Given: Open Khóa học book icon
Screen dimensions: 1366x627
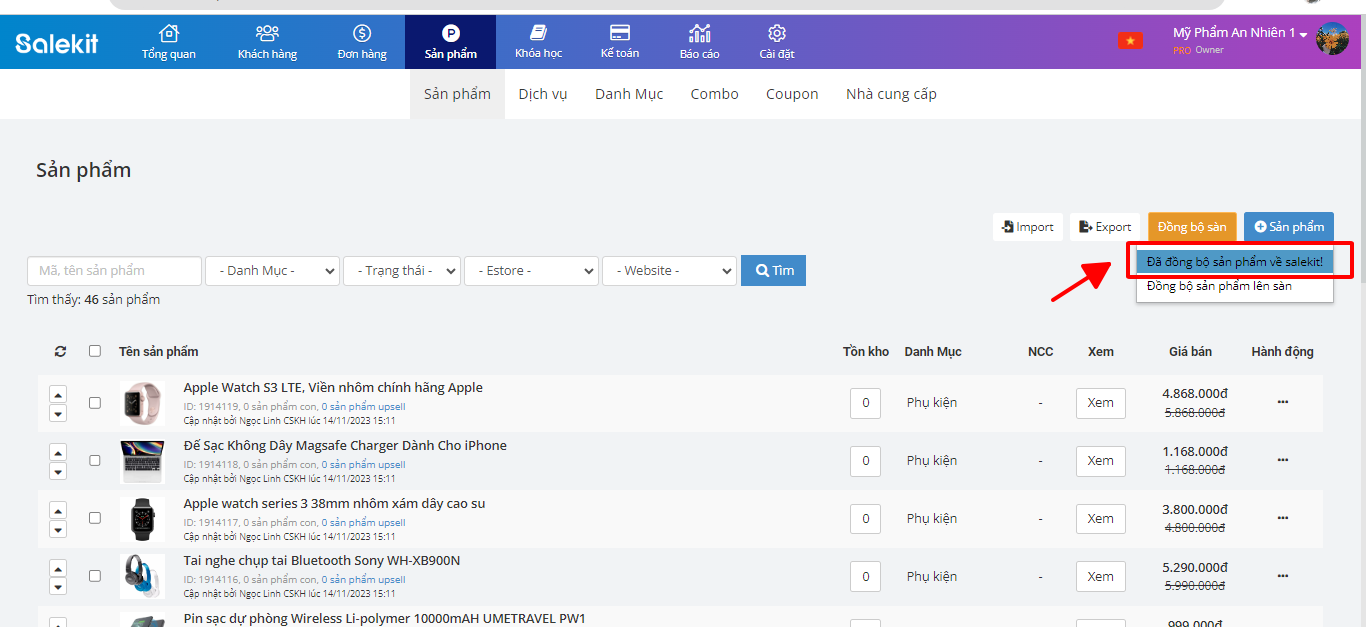Looking at the screenshot, I should point(538,33).
